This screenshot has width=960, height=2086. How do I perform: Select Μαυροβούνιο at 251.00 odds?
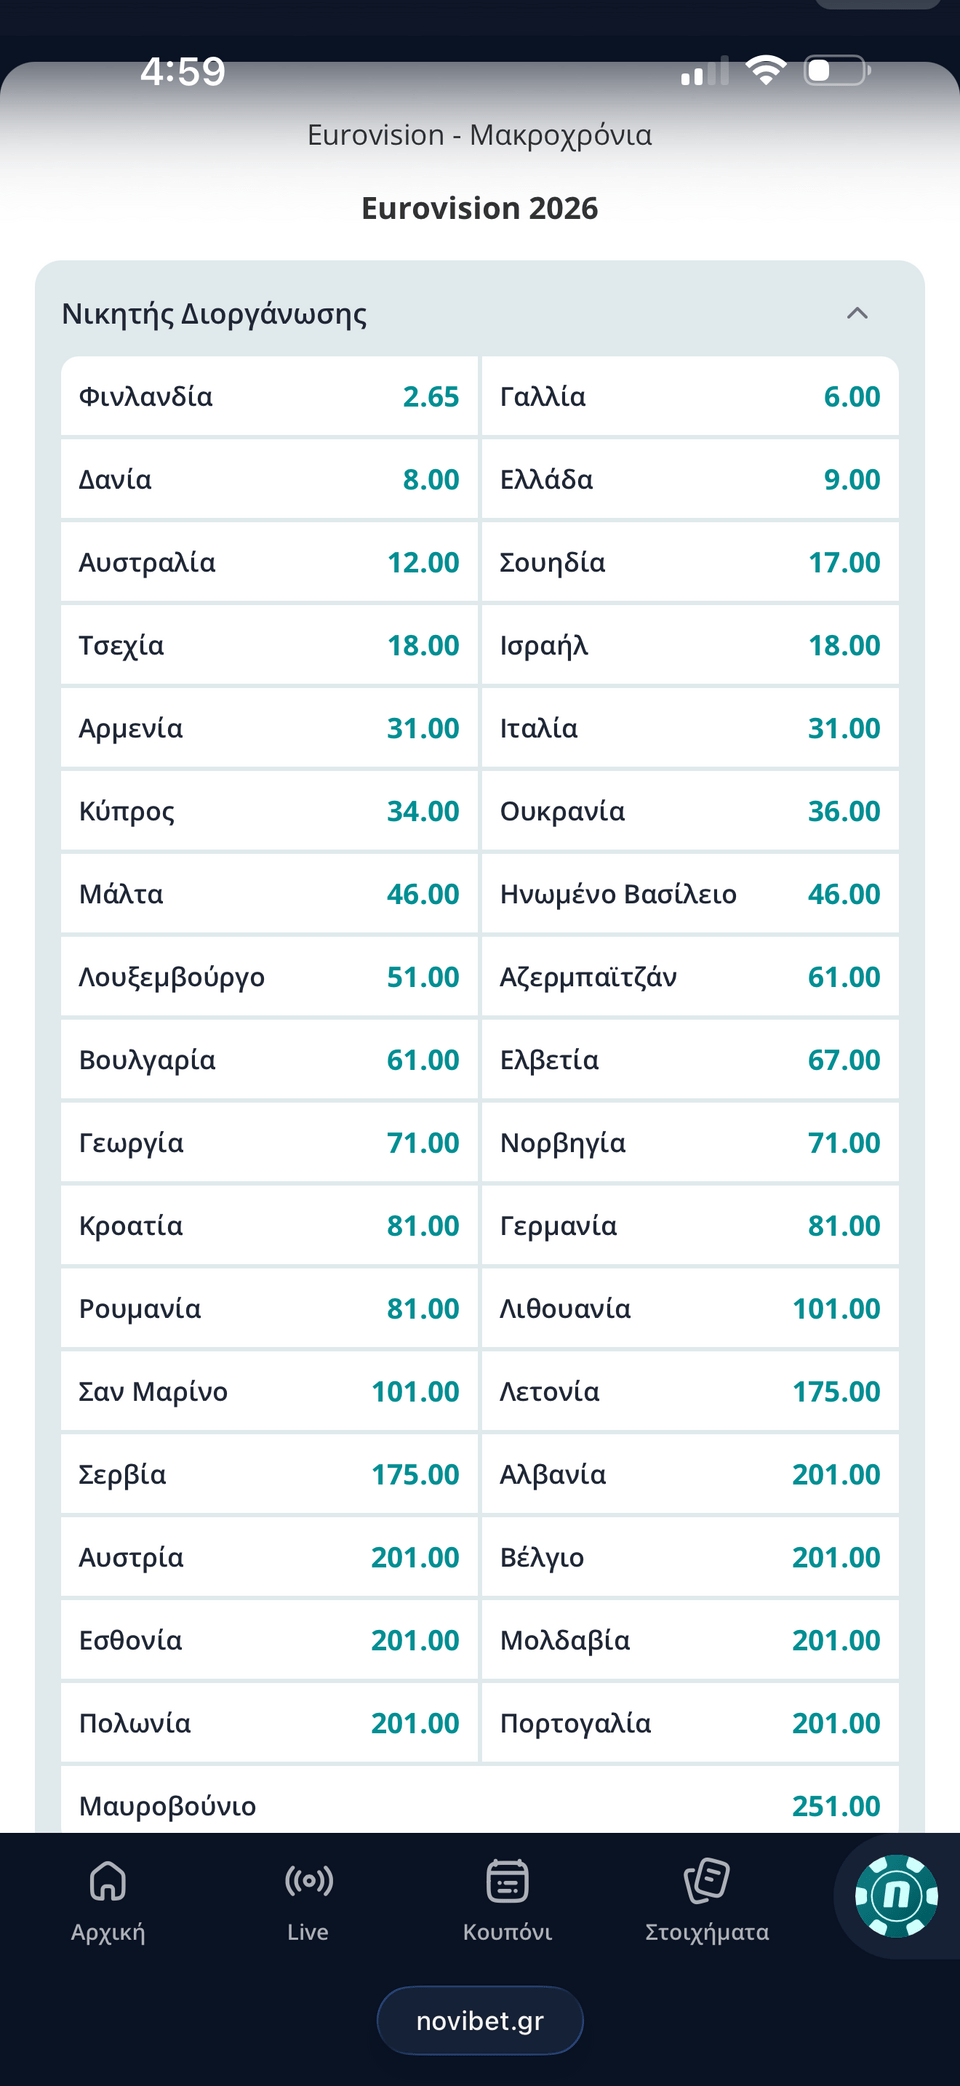pyautogui.click(x=480, y=1805)
